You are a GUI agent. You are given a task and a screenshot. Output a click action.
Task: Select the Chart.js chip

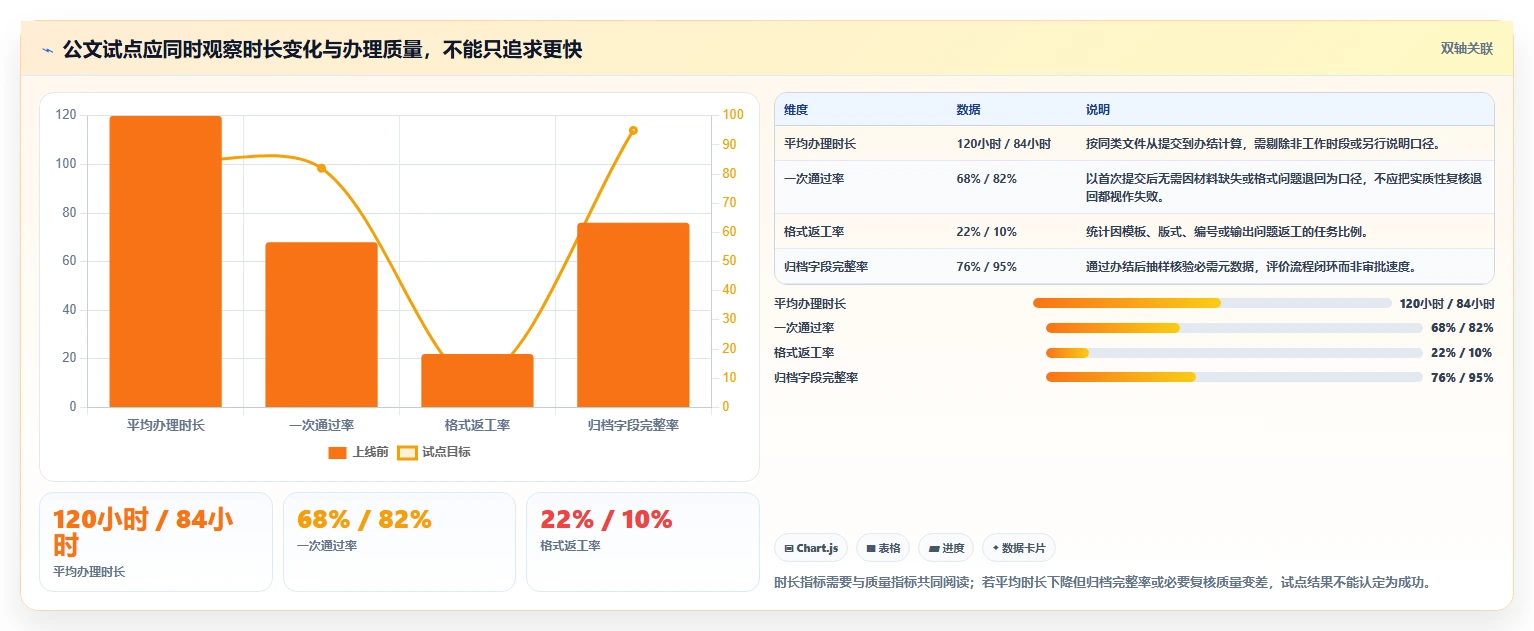pyautogui.click(x=811, y=548)
